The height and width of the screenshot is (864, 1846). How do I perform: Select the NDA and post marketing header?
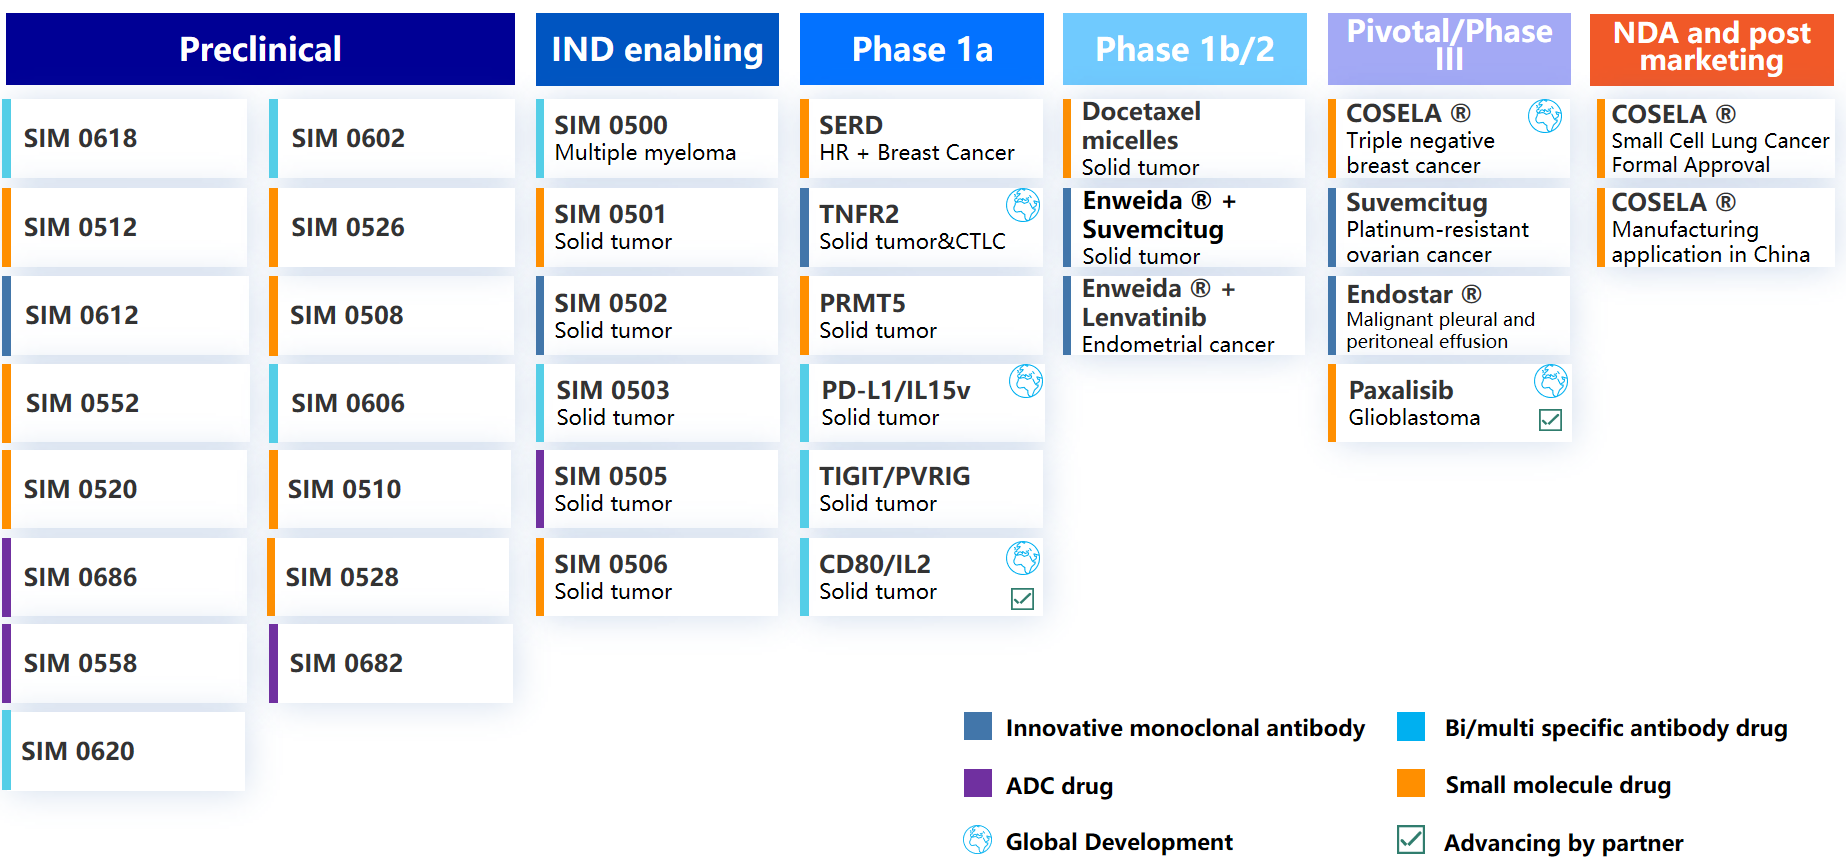[x=1712, y=49]
